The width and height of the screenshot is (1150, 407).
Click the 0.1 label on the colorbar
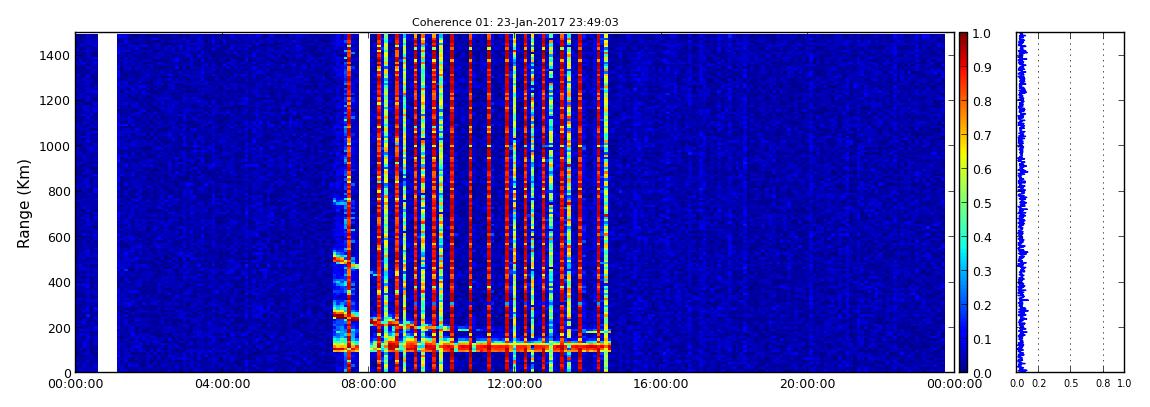pyautogui.click(x=981, y=340)
